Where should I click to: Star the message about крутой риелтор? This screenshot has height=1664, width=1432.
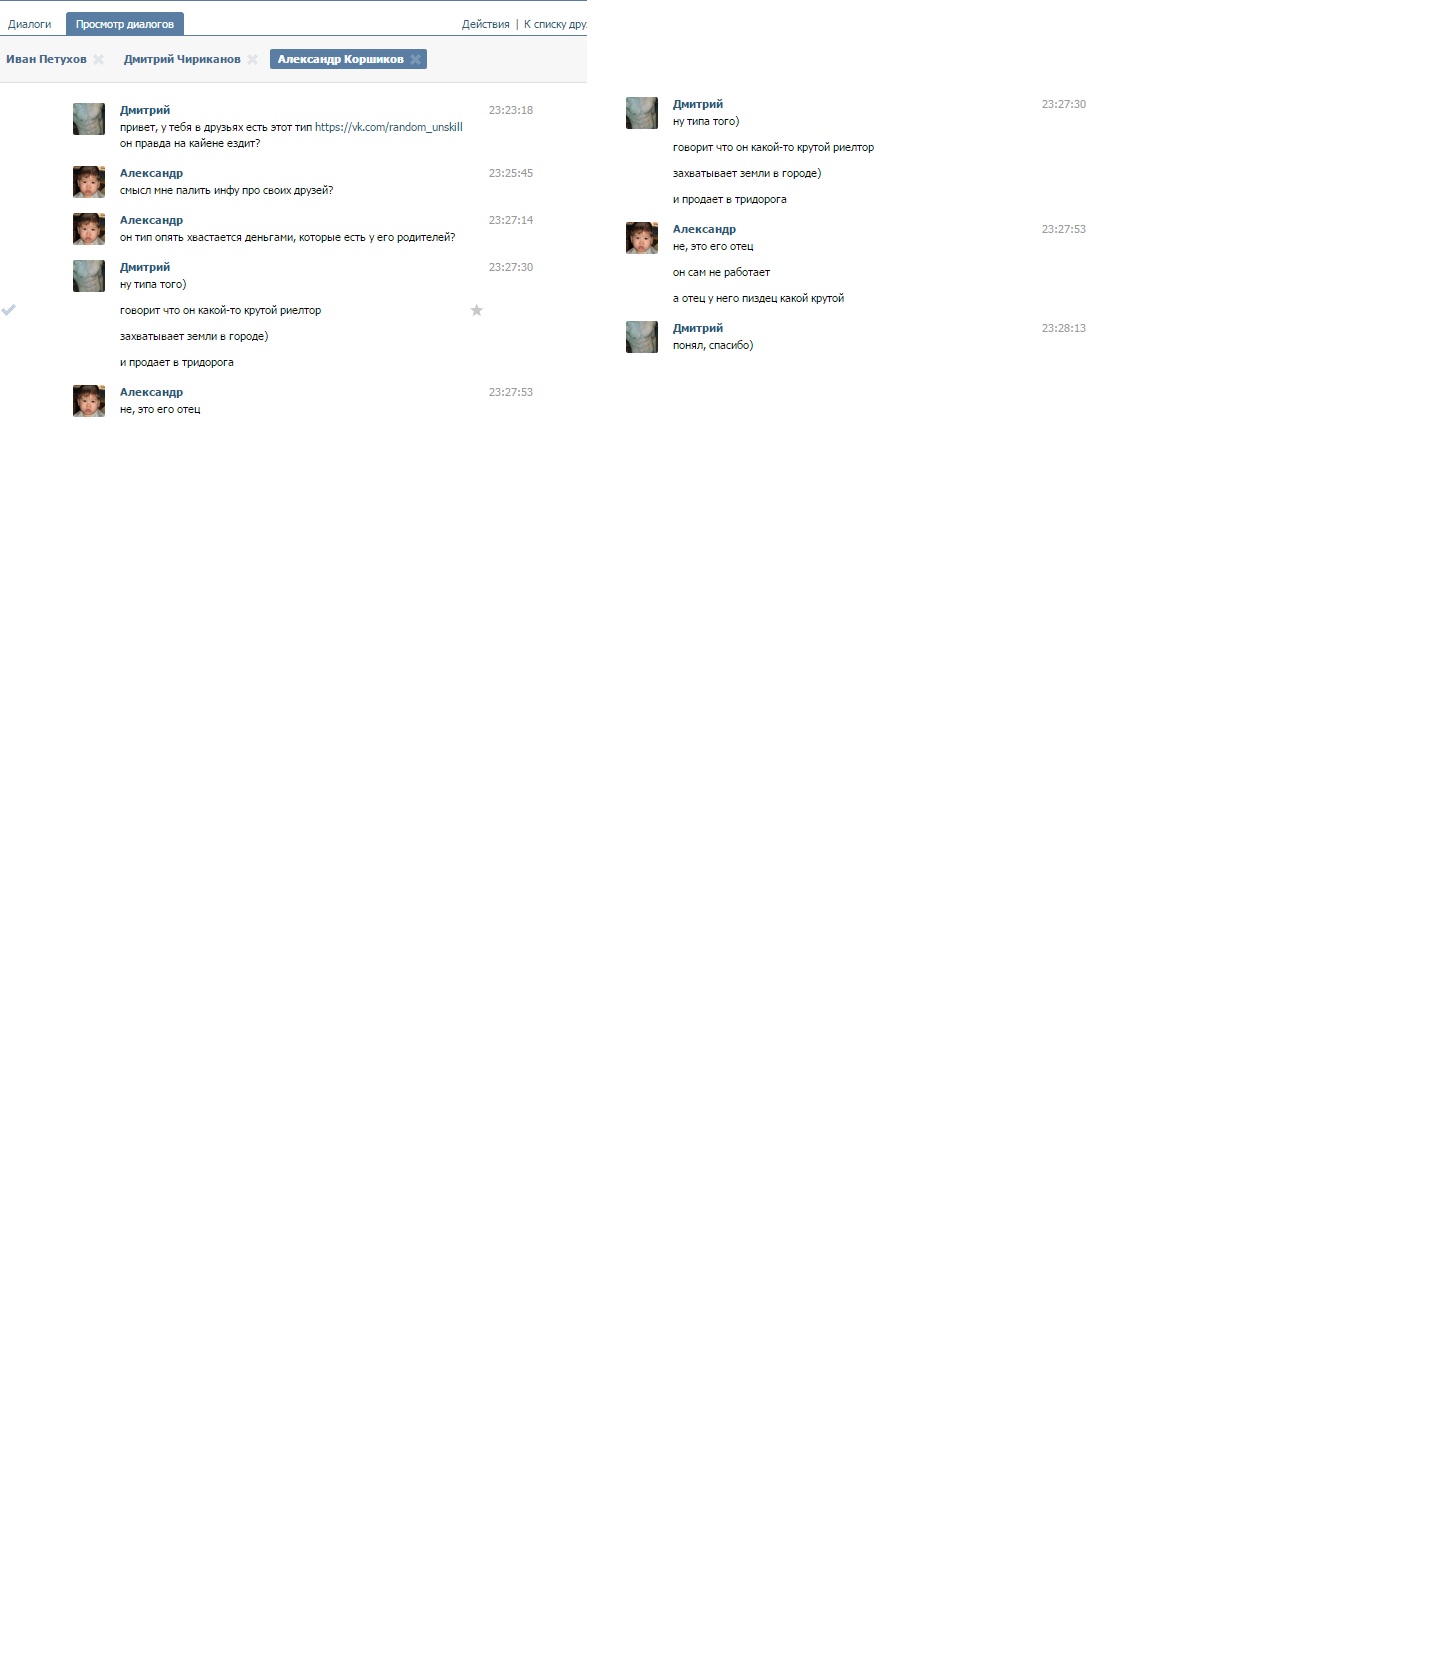point(477,311)
